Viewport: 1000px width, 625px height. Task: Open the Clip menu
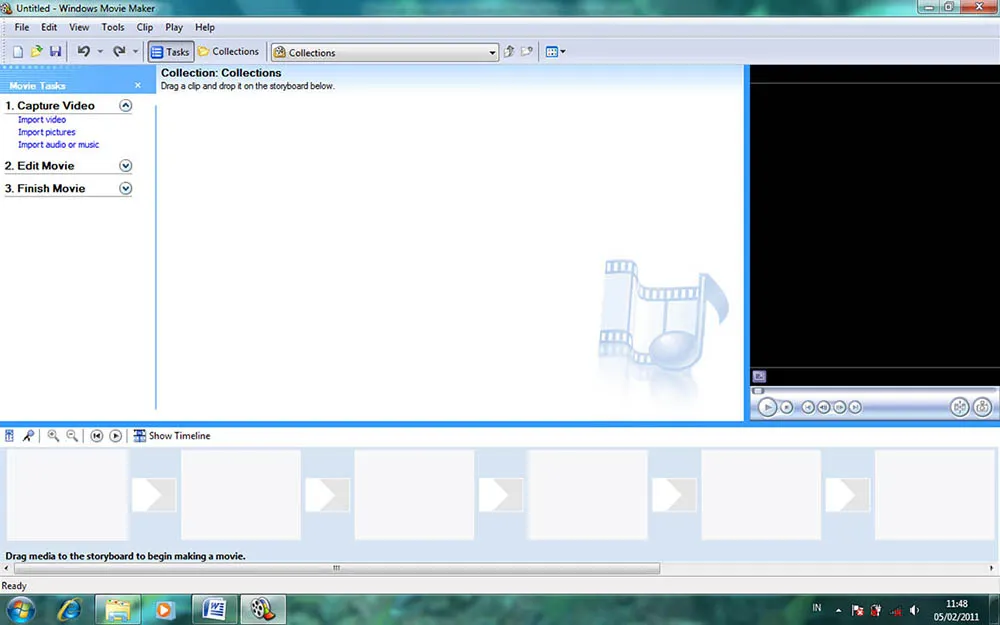(144, 27)
